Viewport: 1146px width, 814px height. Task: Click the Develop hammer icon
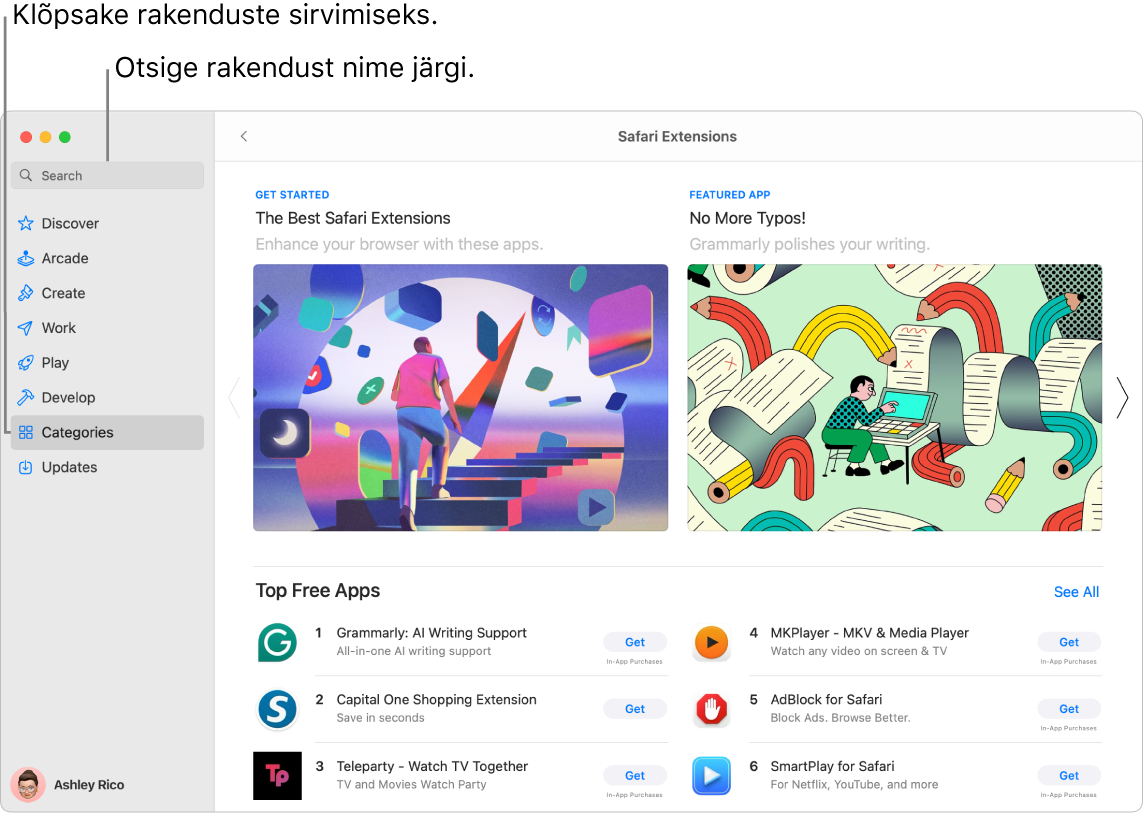tap(27, 397)
